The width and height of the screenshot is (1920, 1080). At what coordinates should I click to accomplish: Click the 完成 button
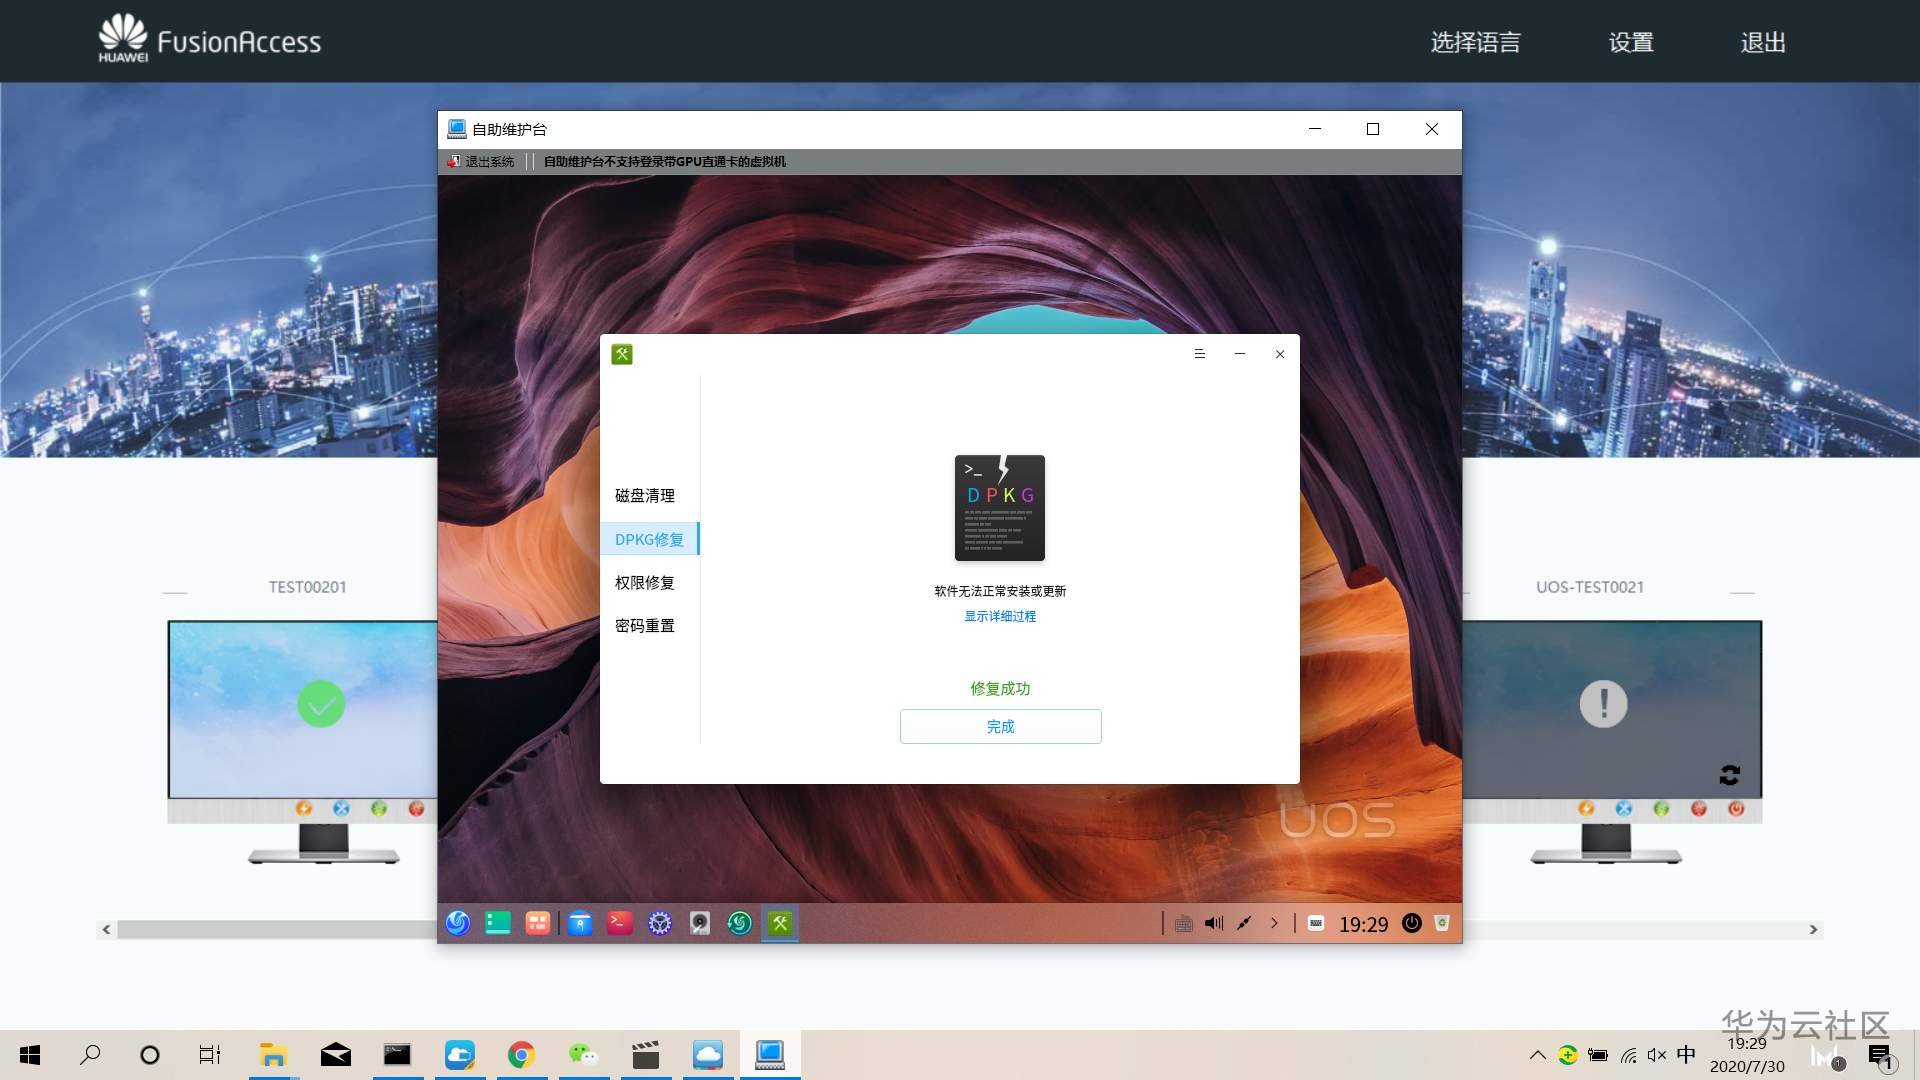1000,727
